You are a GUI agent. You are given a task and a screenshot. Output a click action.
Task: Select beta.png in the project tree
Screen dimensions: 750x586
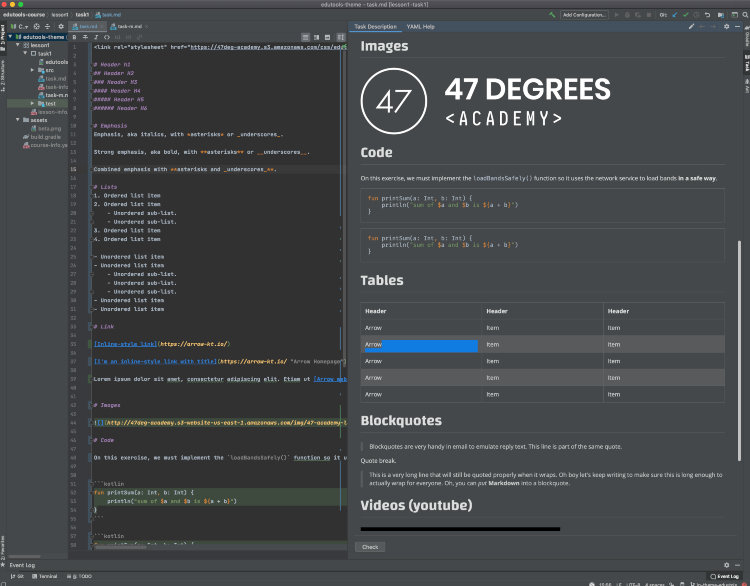coord(46,129)
